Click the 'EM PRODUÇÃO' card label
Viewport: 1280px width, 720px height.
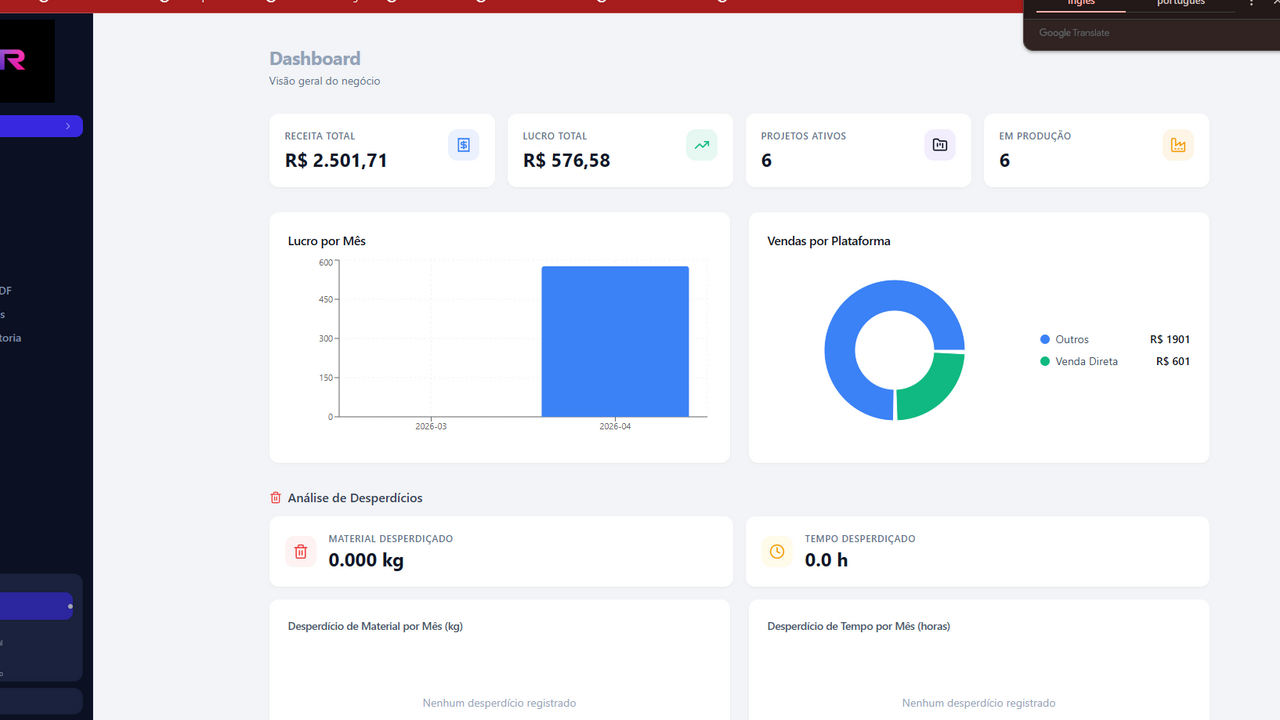point(1035,136)
